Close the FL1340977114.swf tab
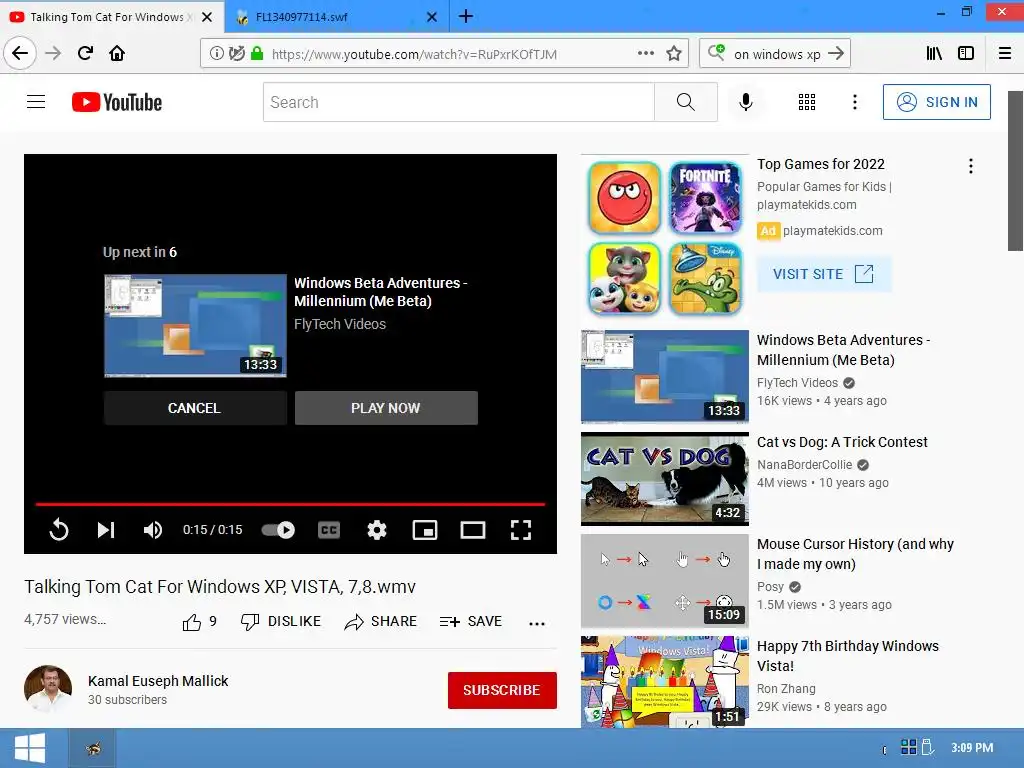The image size is (1024, 768). [432, 17]
